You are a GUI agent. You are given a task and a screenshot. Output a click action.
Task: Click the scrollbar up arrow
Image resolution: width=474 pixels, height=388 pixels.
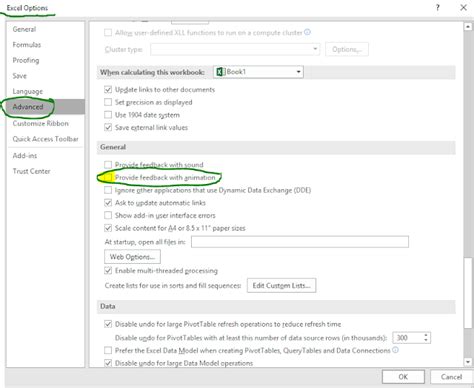[468, 26]
